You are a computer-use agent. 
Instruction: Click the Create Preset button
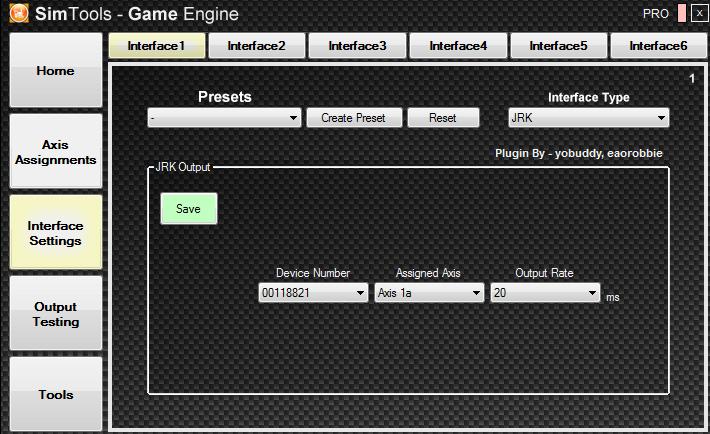354,118
